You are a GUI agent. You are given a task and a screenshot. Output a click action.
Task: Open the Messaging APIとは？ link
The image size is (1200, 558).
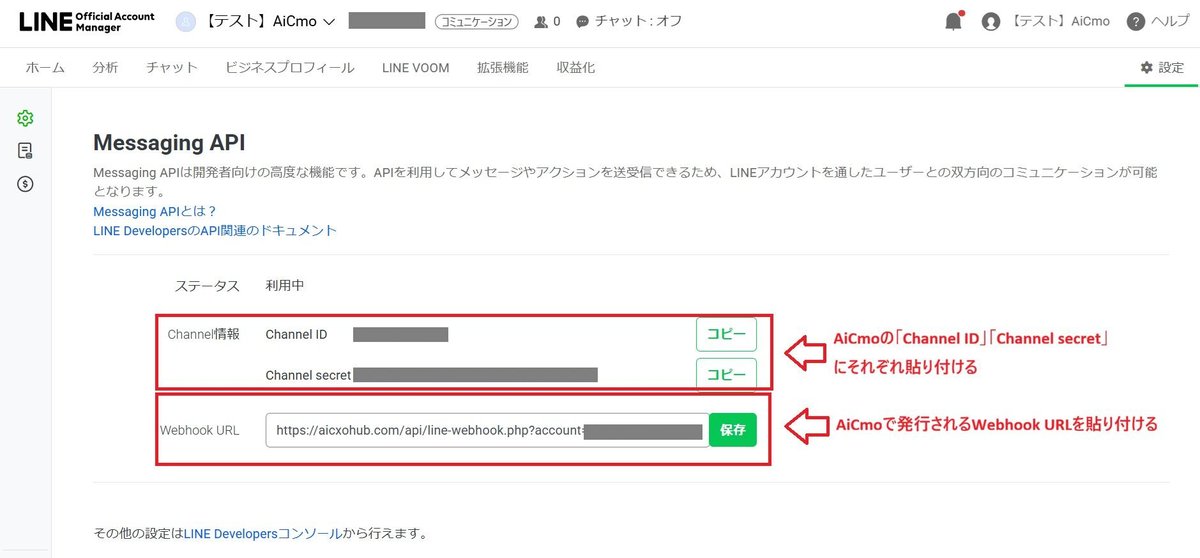[x=155, y=211]
